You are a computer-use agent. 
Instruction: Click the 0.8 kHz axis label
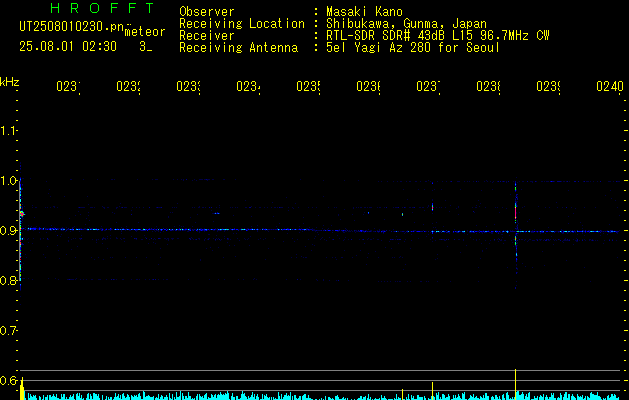8,281
